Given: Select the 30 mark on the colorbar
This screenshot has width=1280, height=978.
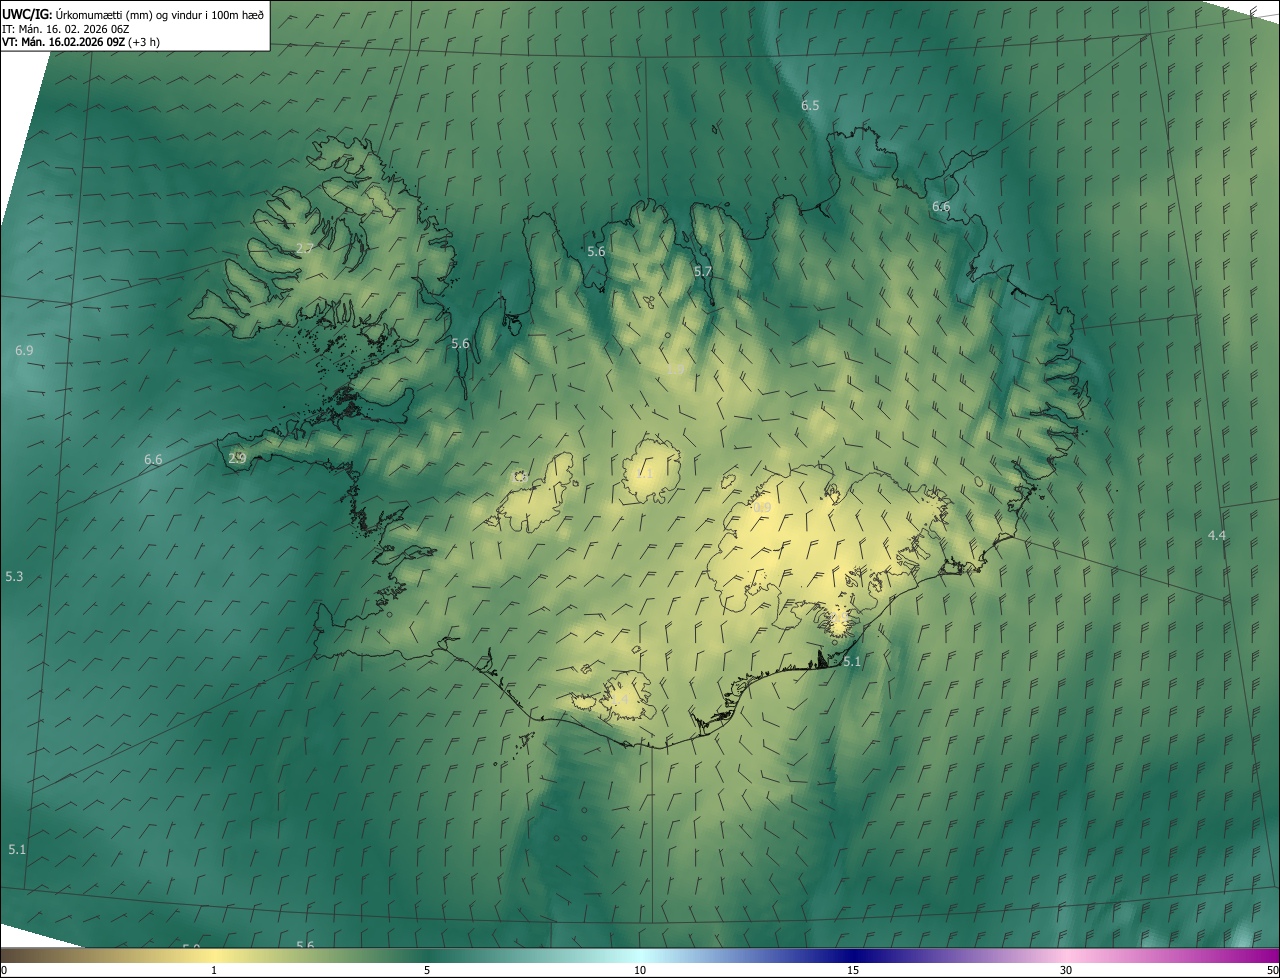Looking at the screenshot, I should [x=1066, y=970].
